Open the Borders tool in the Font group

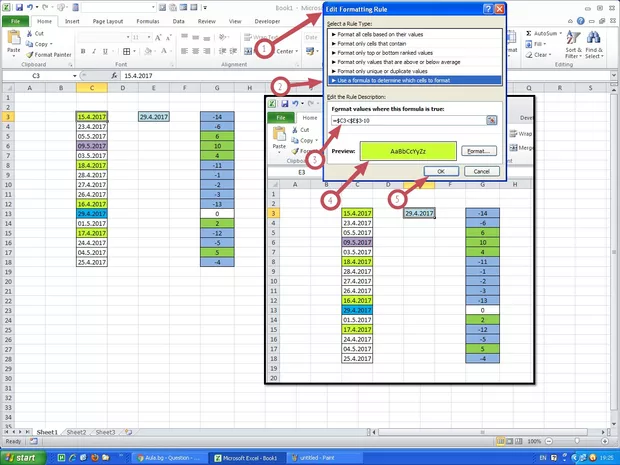tap(127, 51)
